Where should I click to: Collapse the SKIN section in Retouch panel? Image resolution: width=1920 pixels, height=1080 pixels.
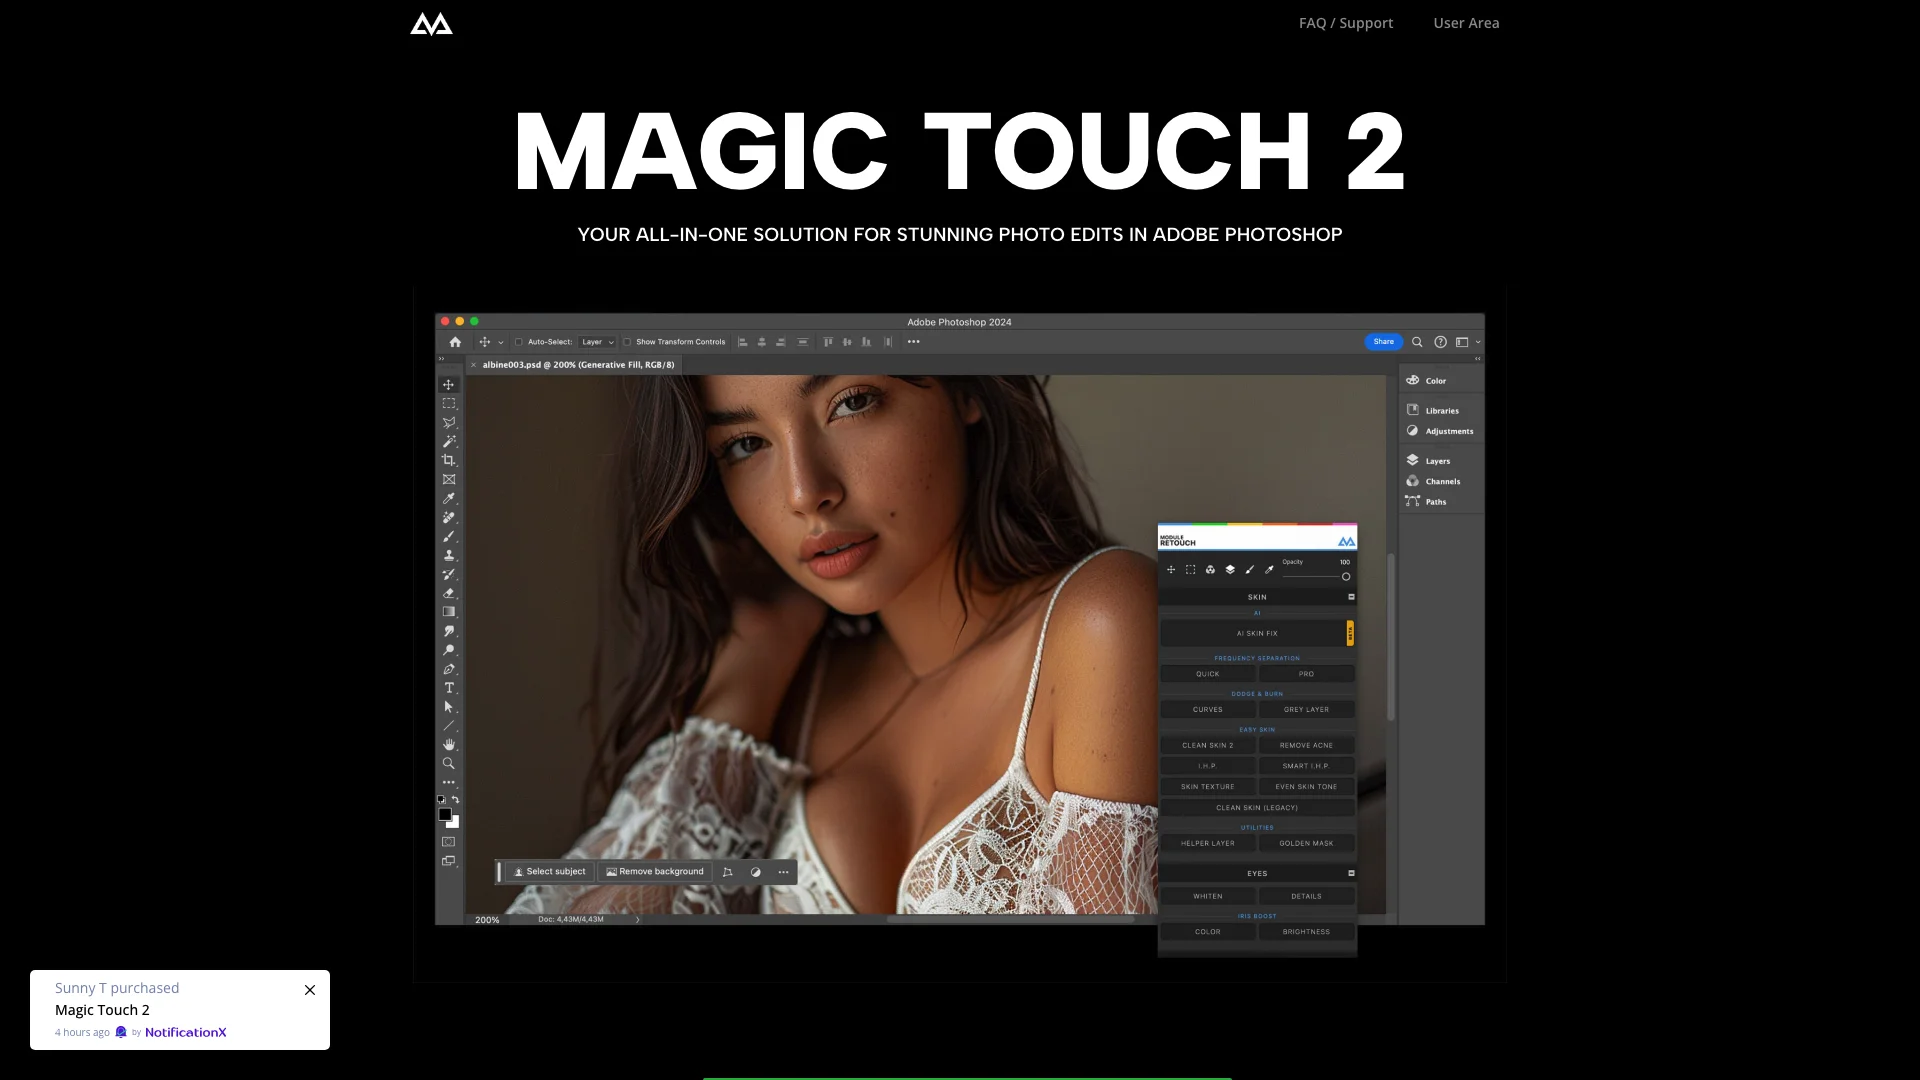point(1352,597)
